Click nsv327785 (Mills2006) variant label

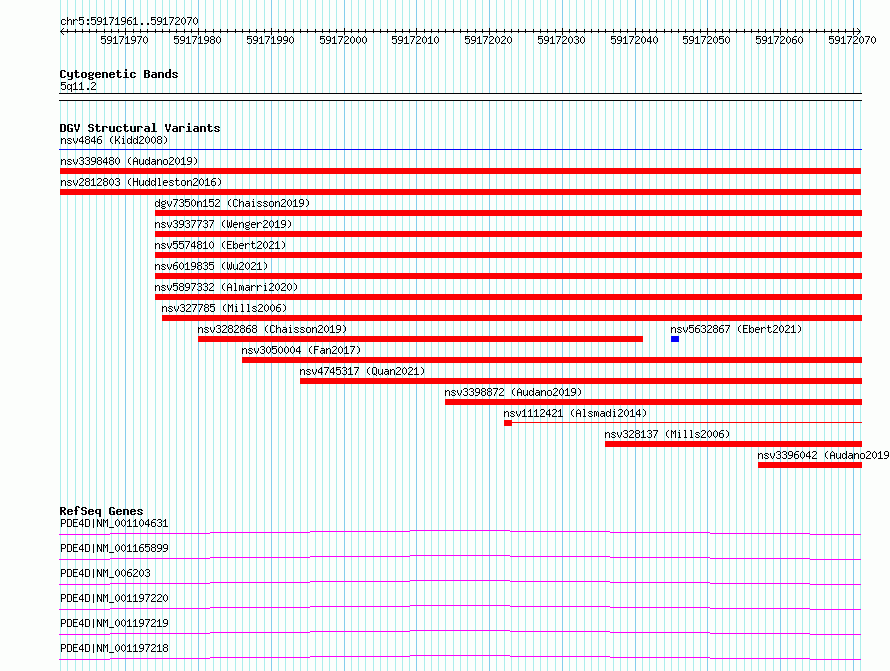224,308
